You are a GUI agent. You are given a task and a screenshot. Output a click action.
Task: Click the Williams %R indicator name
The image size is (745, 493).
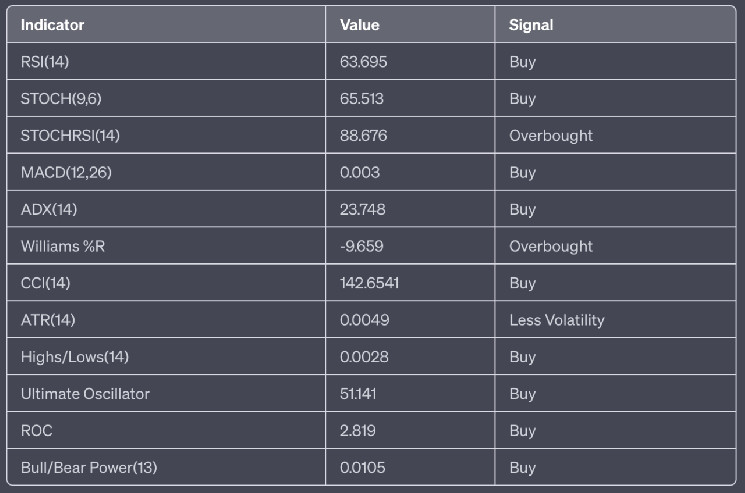pyautogui.click(x=66, y=246)
